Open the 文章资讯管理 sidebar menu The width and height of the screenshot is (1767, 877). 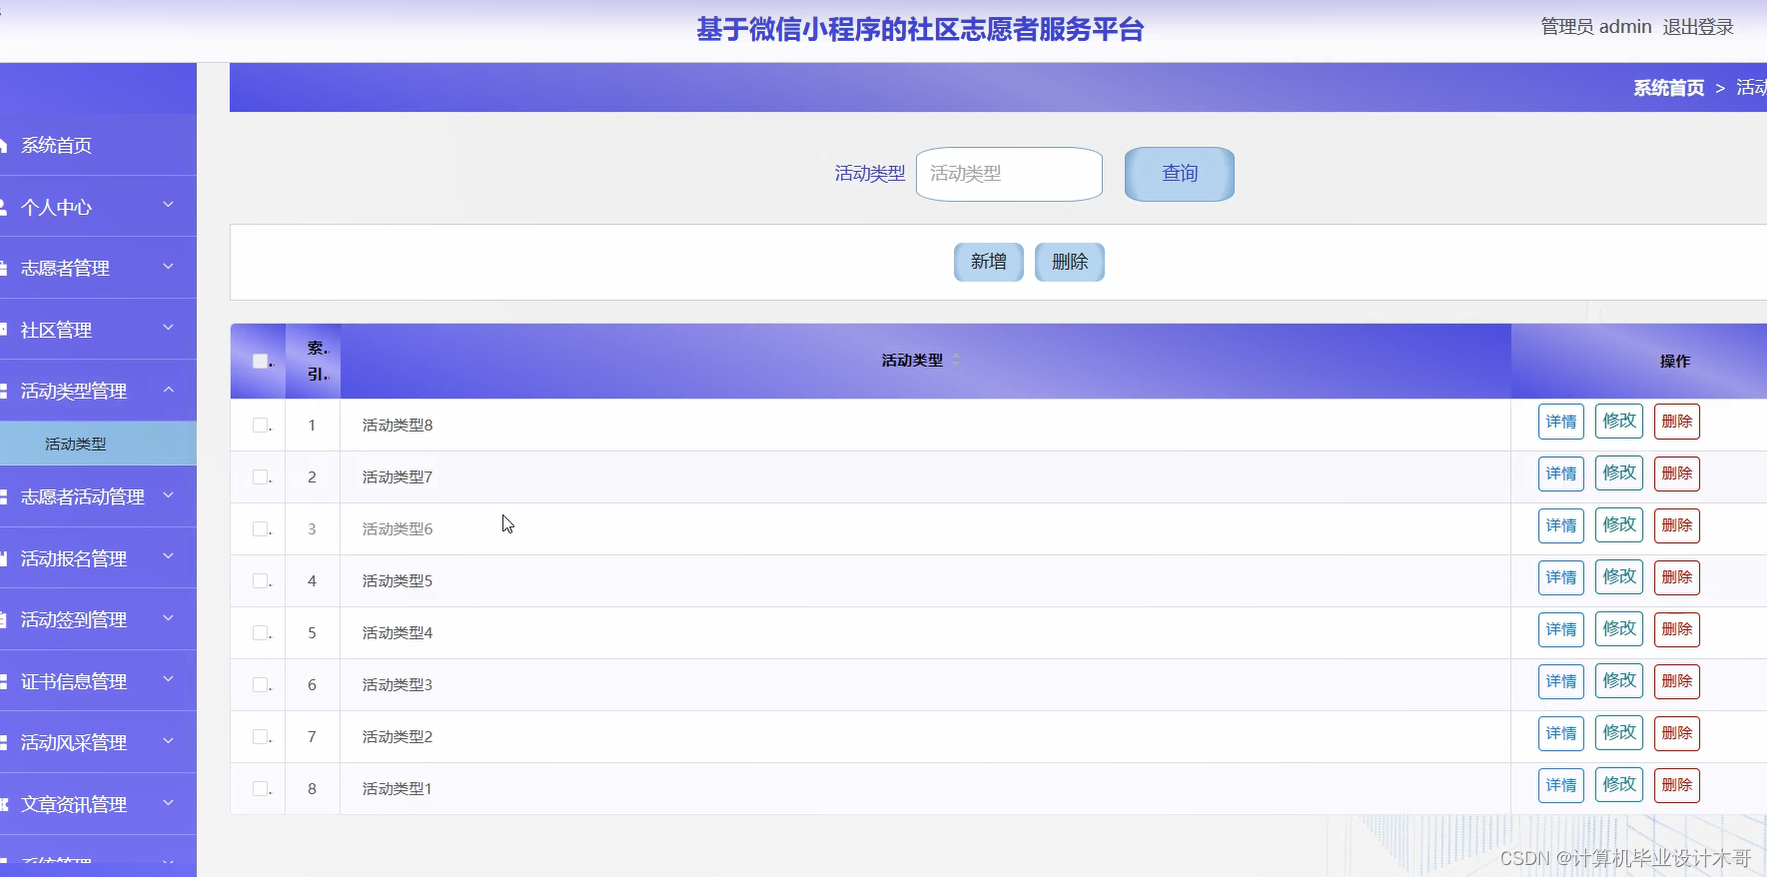coord(98,804)
